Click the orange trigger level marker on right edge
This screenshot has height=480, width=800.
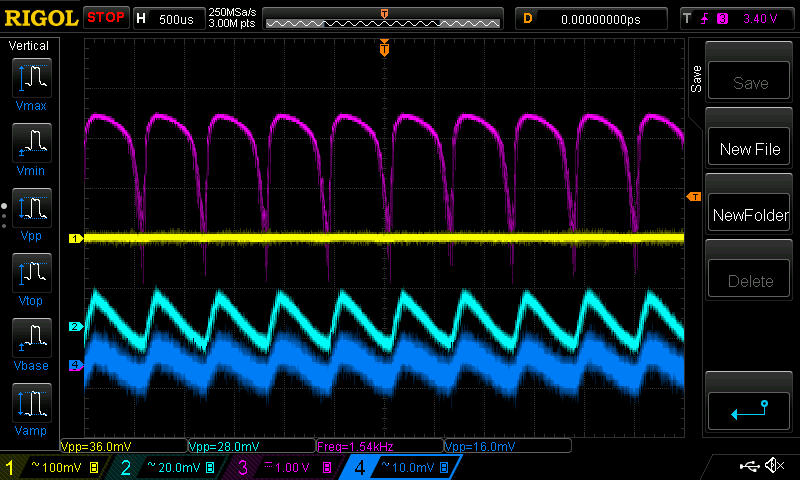692,197
